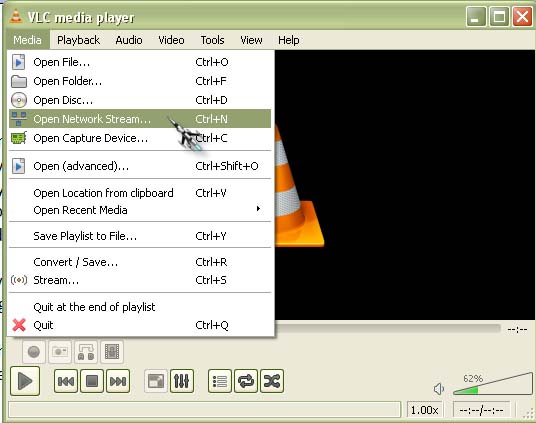536x423 pixels.
Task: Click the Record button
Action: tap(34, 352)
